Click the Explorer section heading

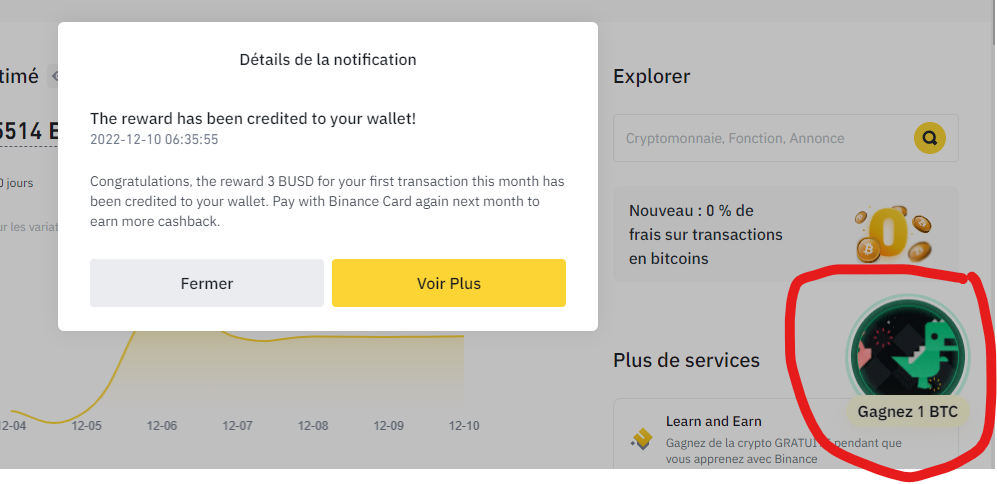[651, 76]
